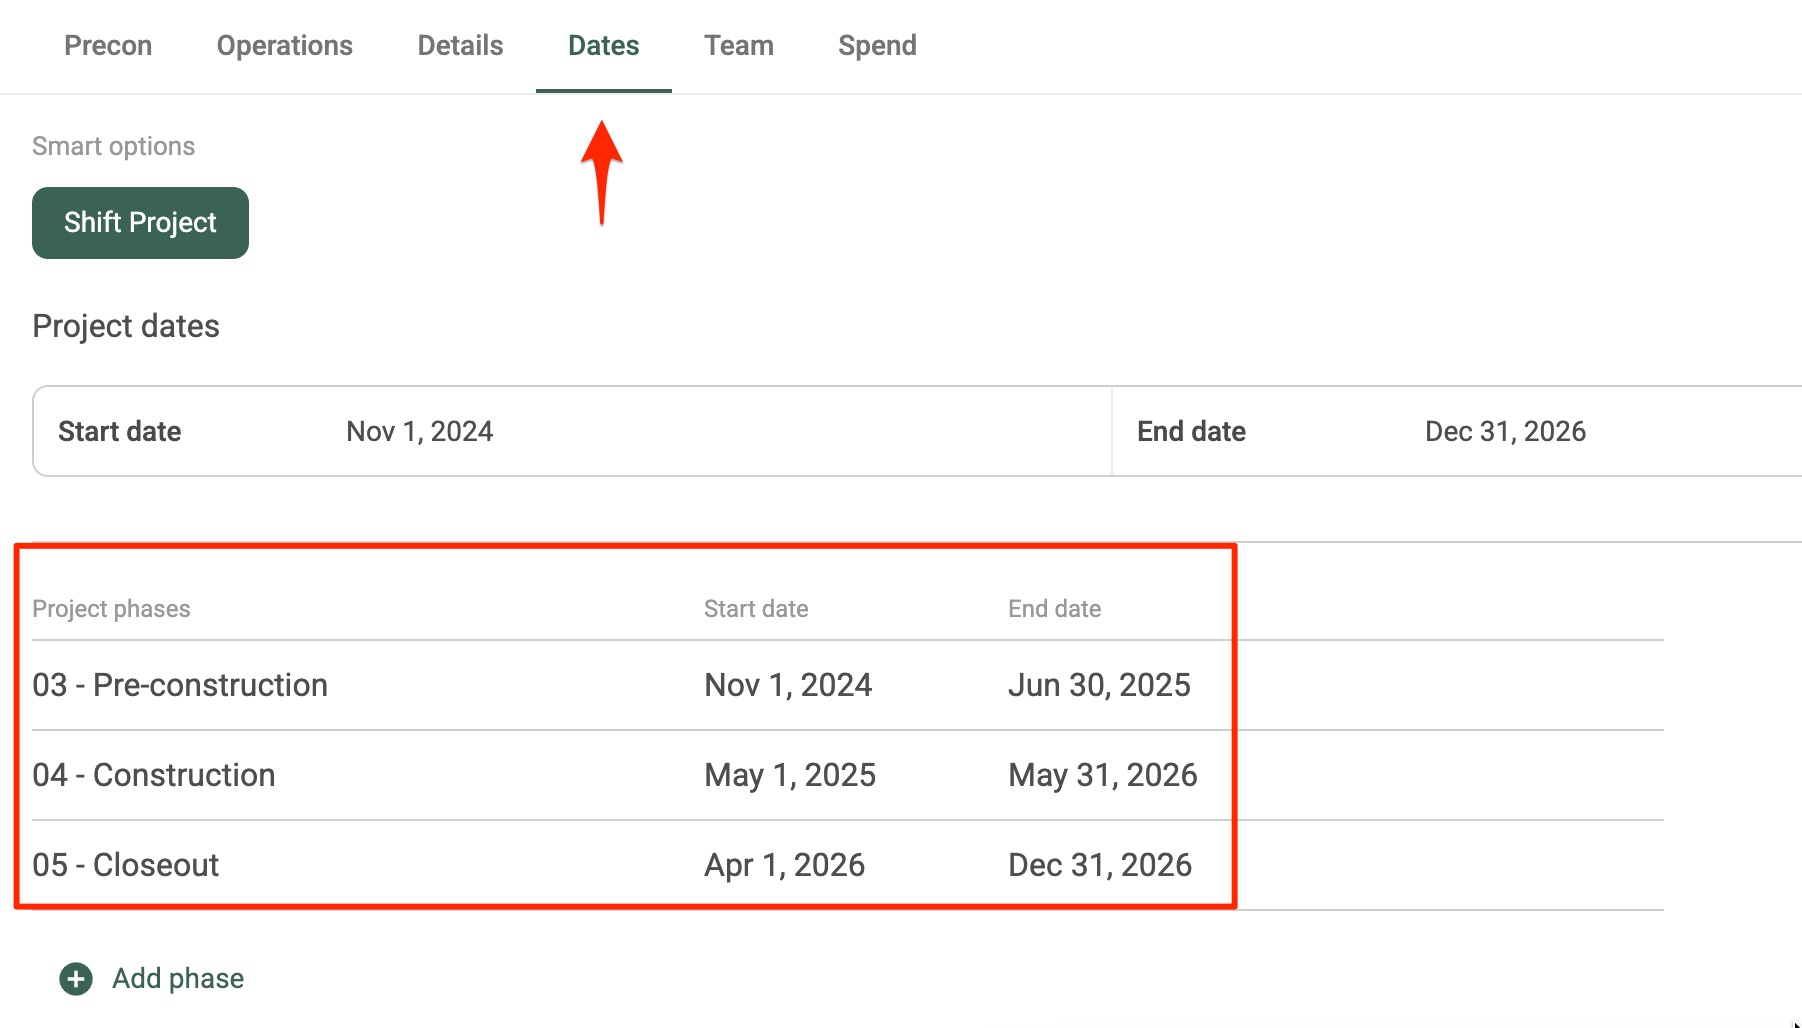View the Spend tab
Viewport: 1802px width, 1028px height.
(x=877, y=46)
